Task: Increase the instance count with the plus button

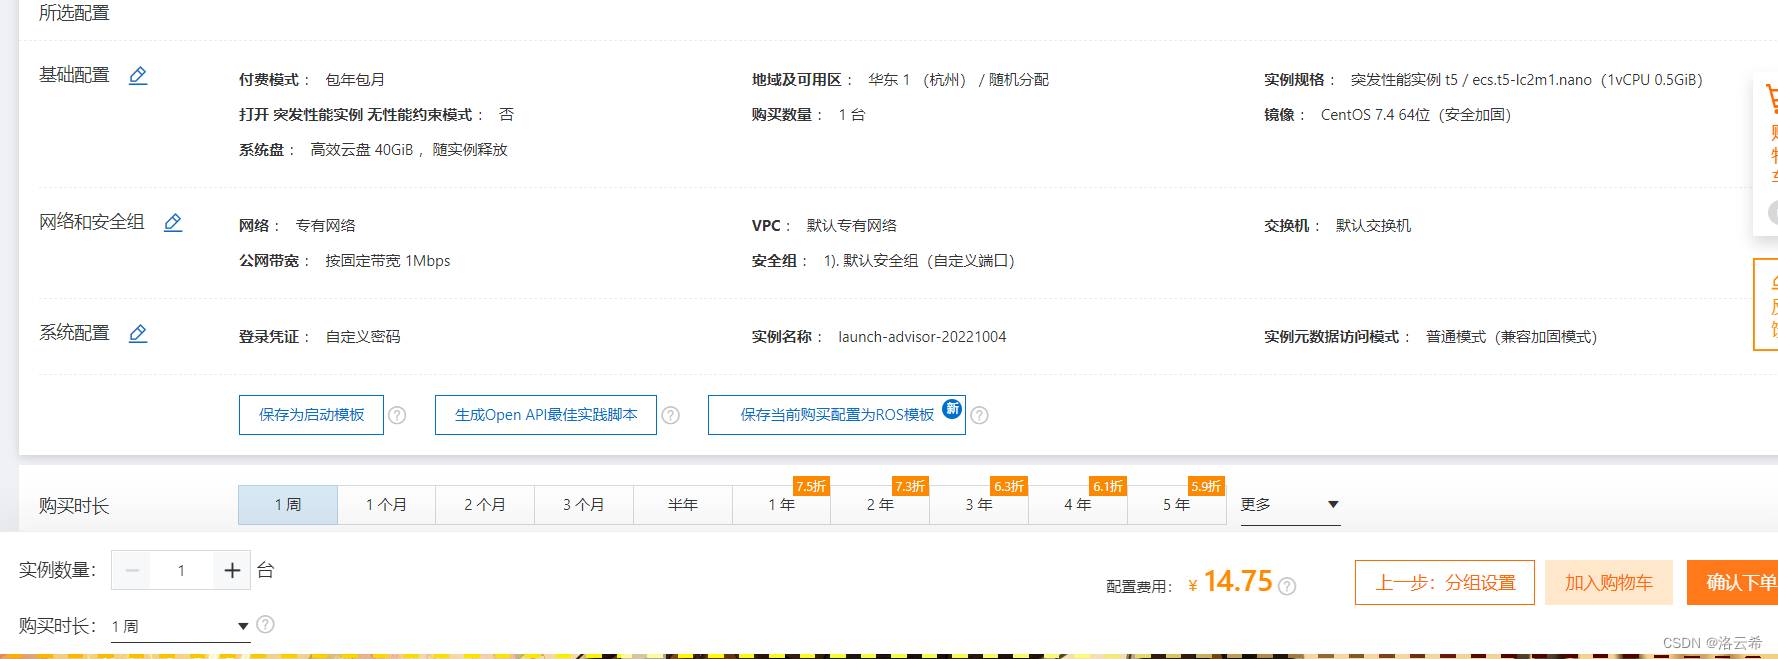Action: coord(232,570)
